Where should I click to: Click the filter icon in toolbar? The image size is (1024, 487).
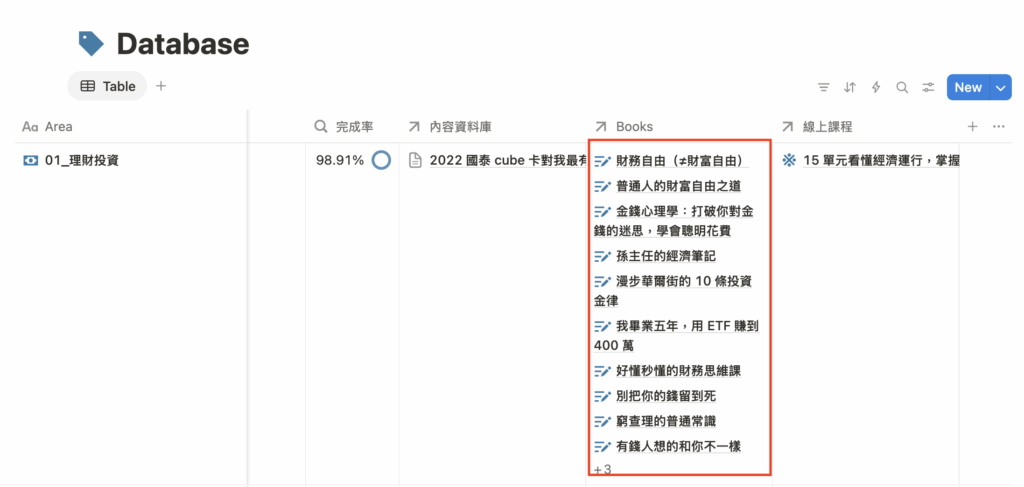[824, 87]
